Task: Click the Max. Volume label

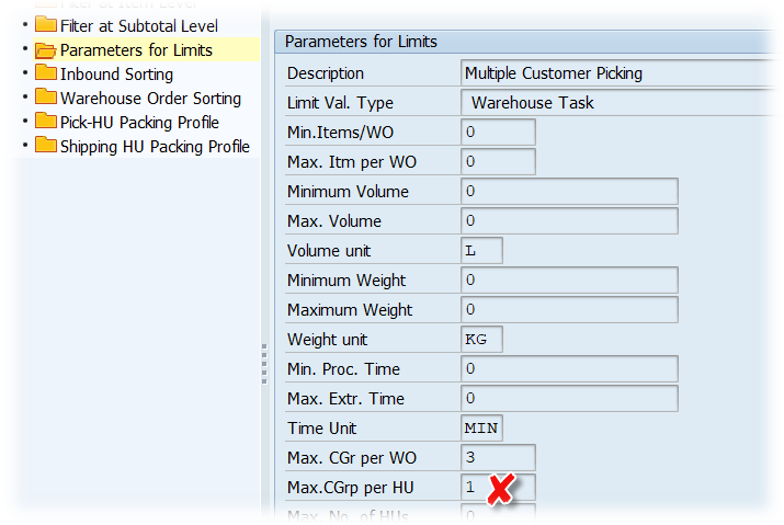Action: coord(334,221)
